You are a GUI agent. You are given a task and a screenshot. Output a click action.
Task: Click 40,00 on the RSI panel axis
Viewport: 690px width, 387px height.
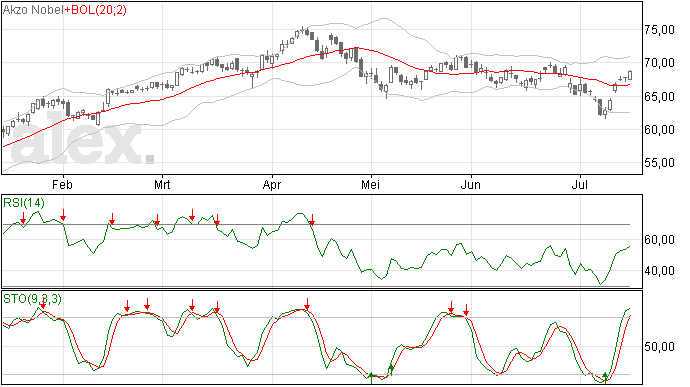coord(660,271)
